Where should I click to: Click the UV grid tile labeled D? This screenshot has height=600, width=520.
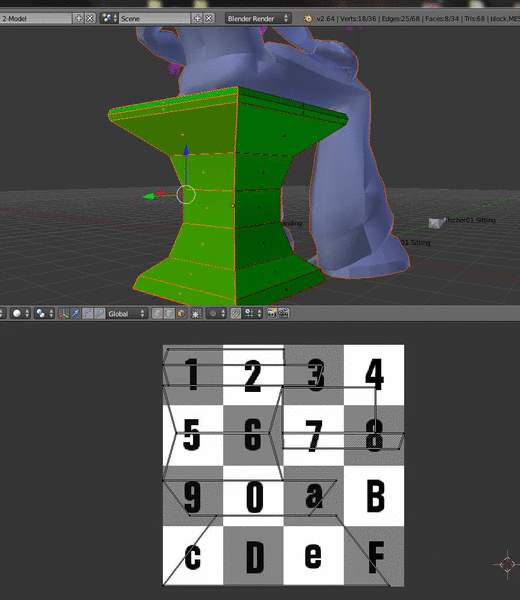tap(253, 556)
